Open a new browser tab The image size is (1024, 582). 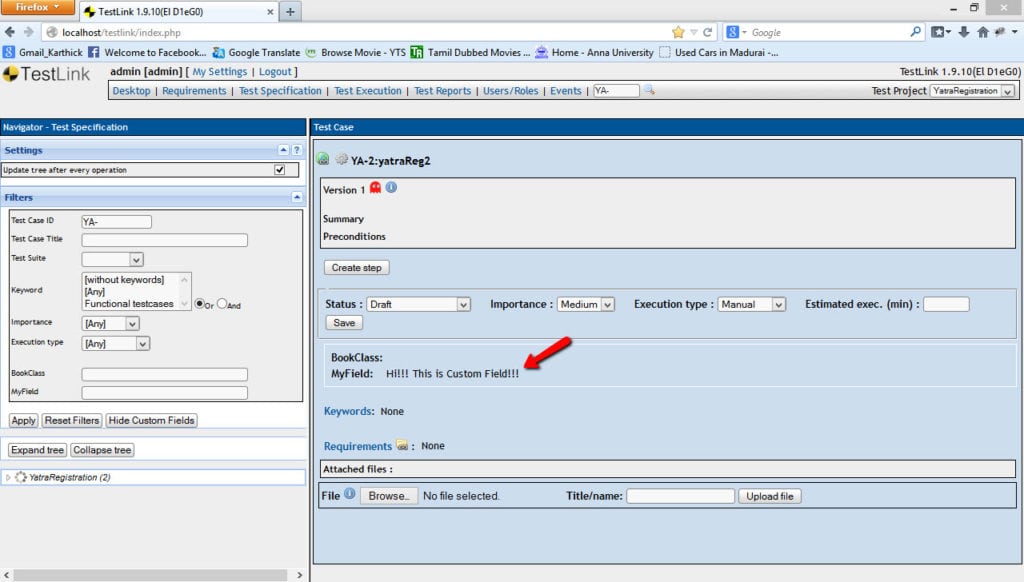(x=290, y=11)
